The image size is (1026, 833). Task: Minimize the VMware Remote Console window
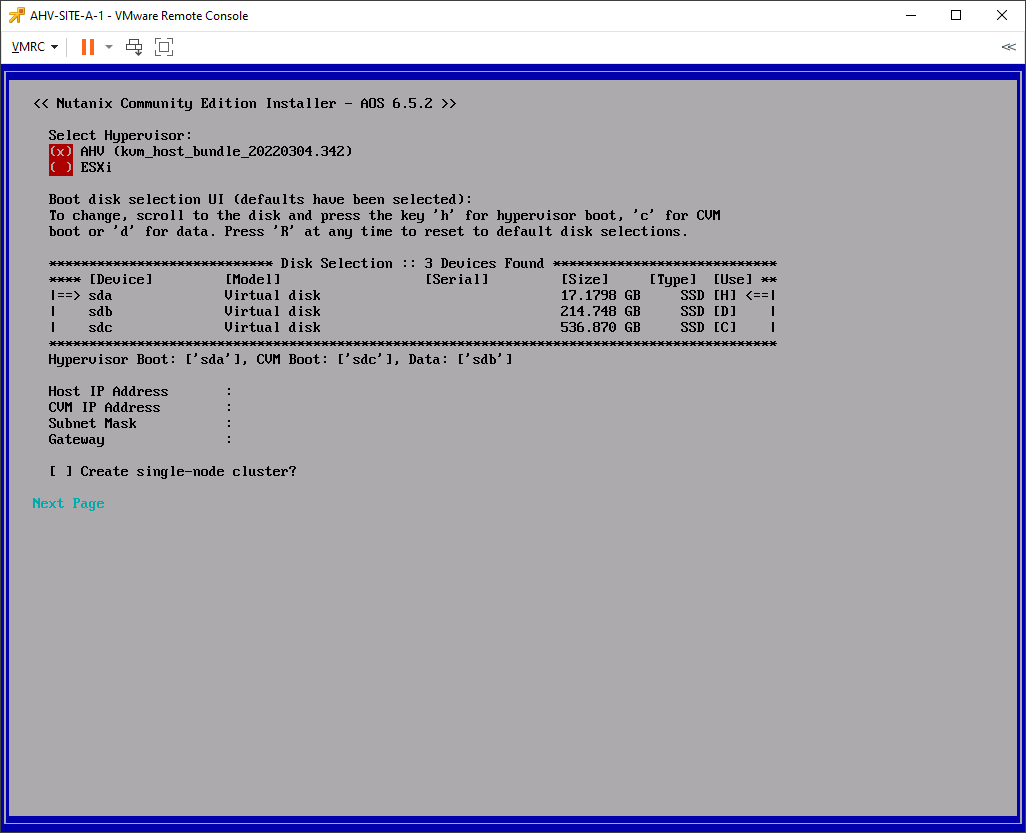point(911,15)
